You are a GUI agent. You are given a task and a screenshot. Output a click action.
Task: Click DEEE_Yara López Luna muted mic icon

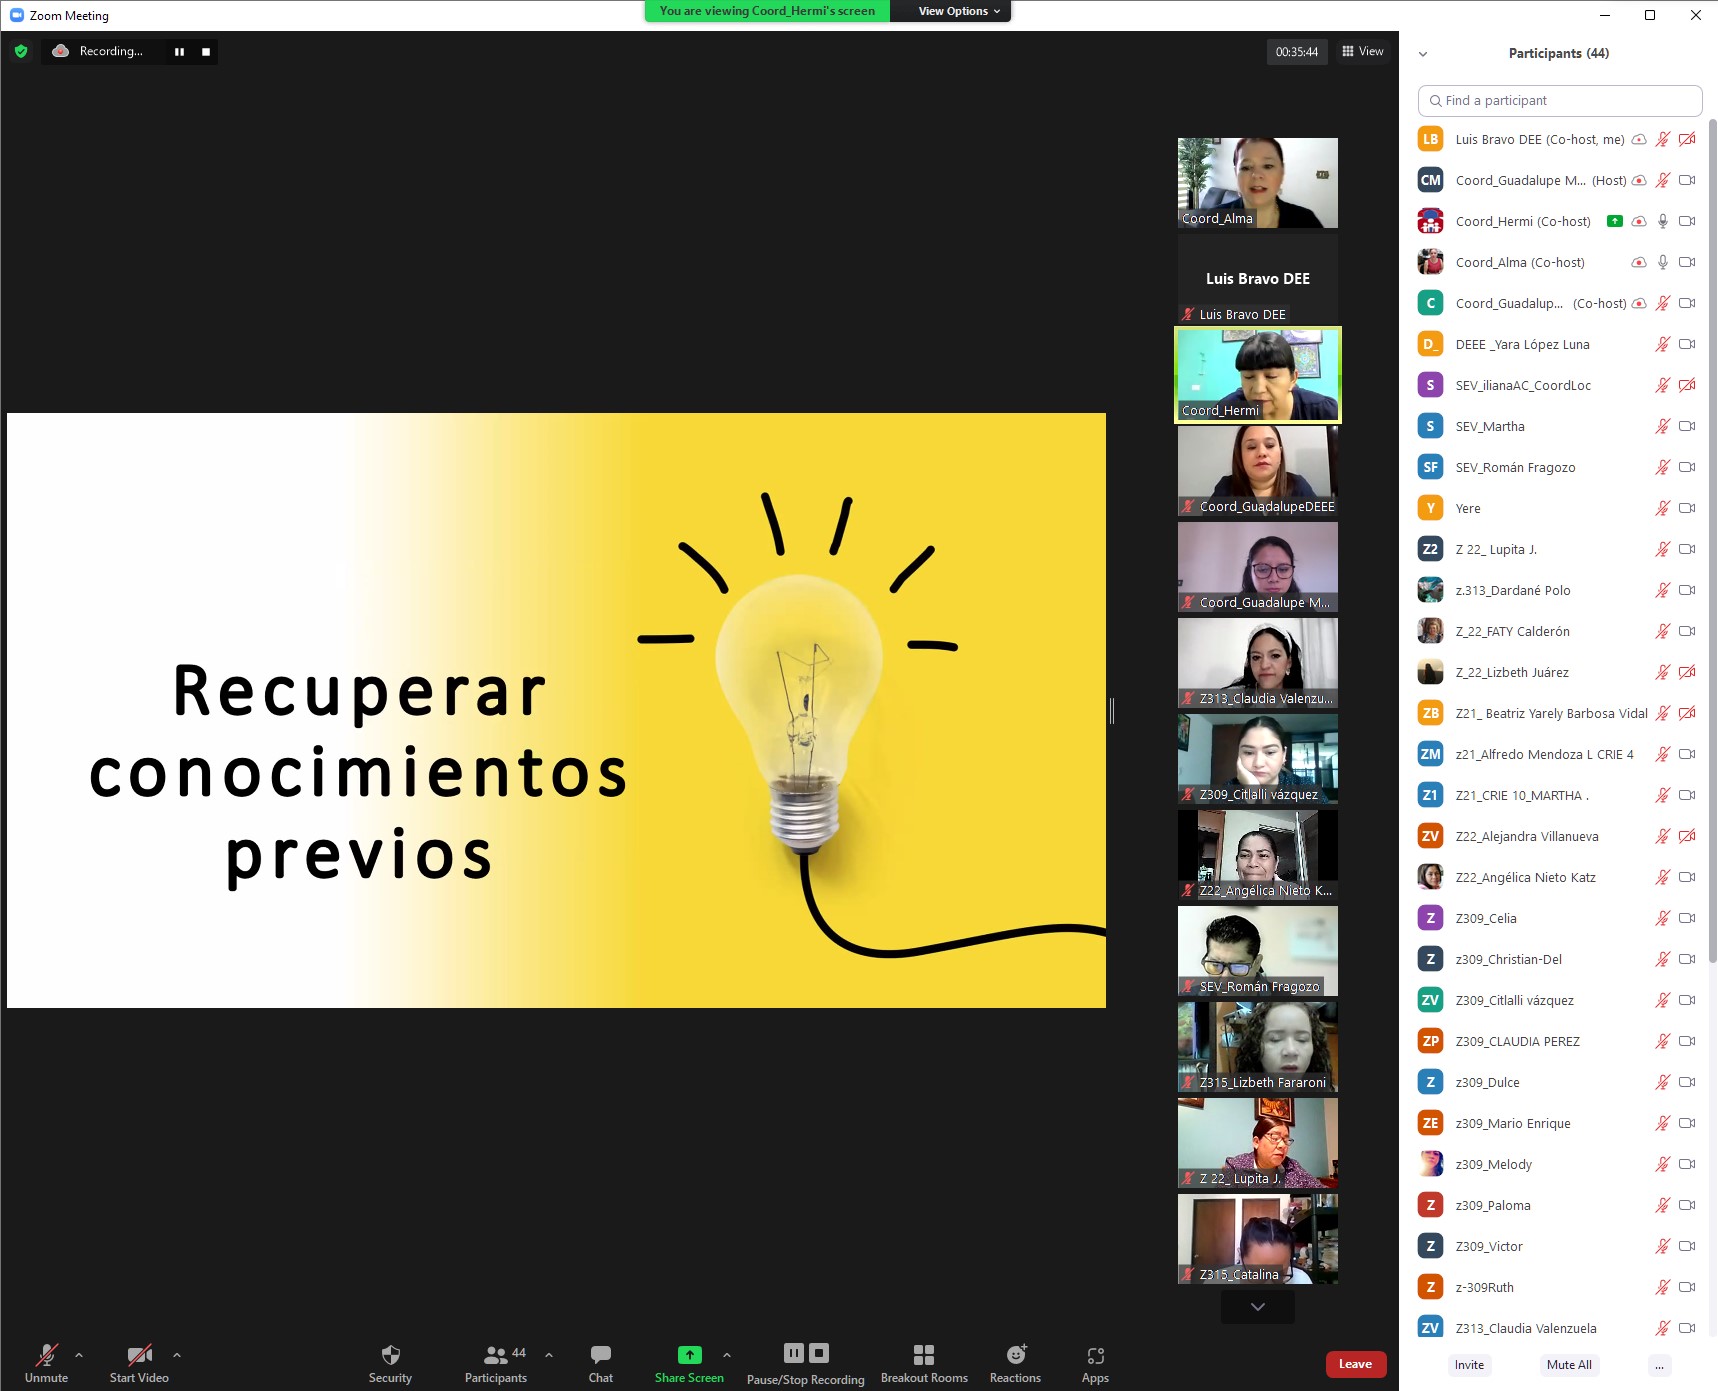1663,344
